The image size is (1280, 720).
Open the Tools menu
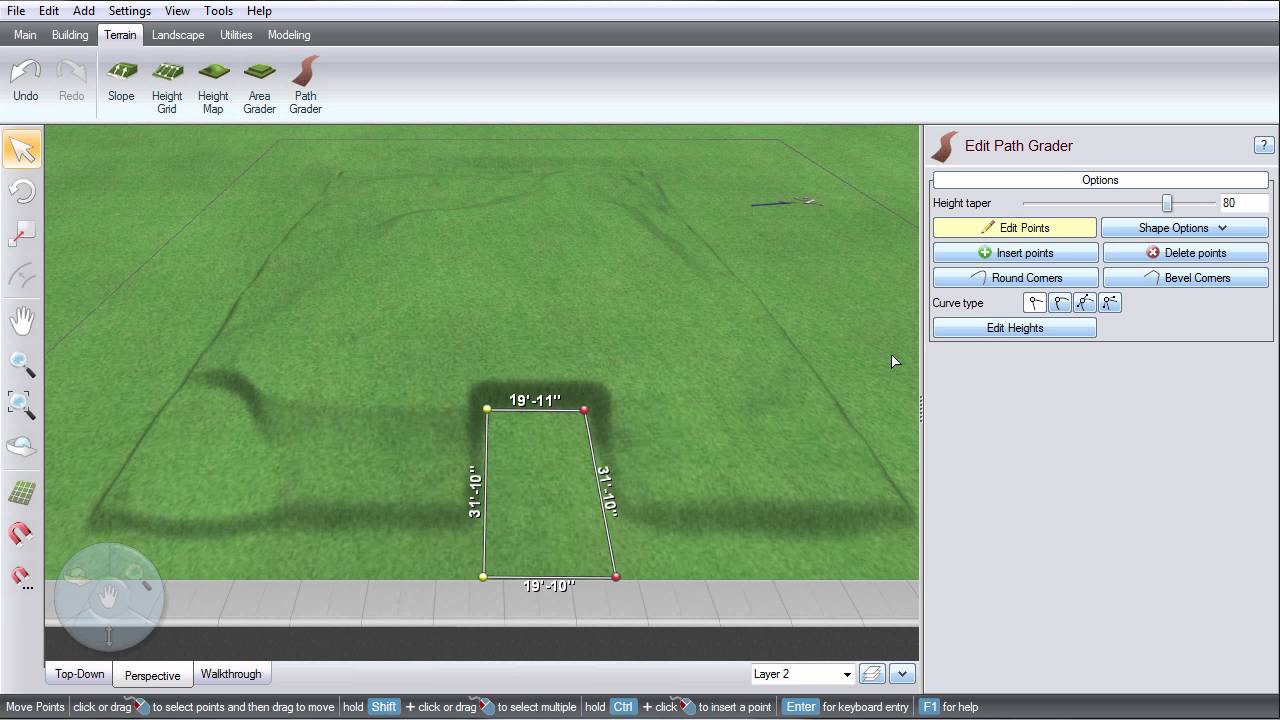pos(218,11)
